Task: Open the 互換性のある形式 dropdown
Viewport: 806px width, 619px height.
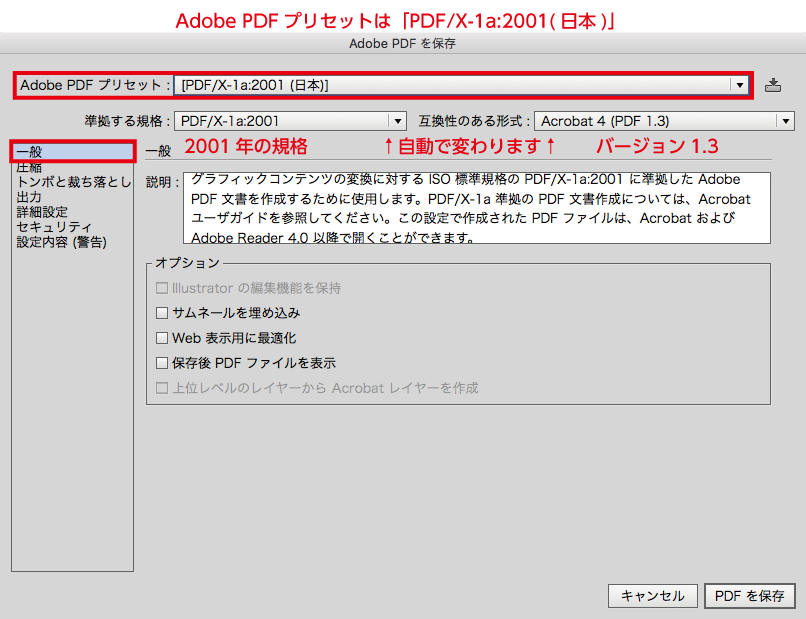Action: click(665, 121)
